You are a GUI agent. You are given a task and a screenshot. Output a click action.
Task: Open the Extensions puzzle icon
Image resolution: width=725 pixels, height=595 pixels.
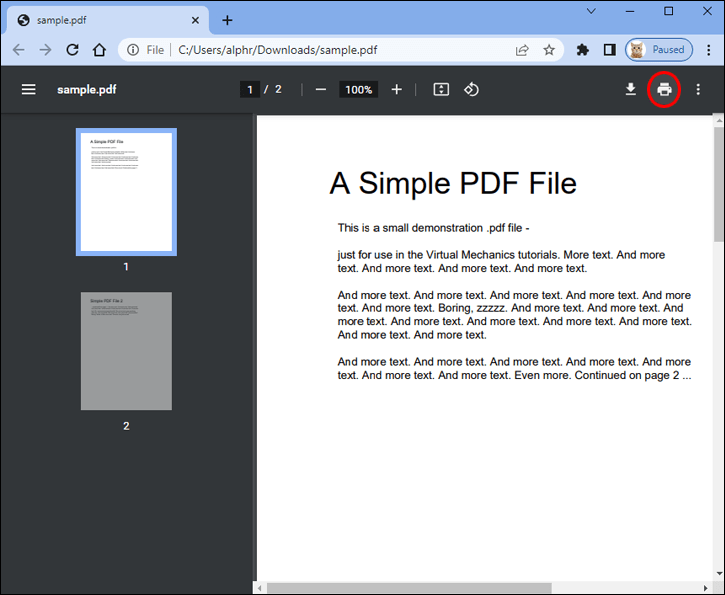click(583, 49)
